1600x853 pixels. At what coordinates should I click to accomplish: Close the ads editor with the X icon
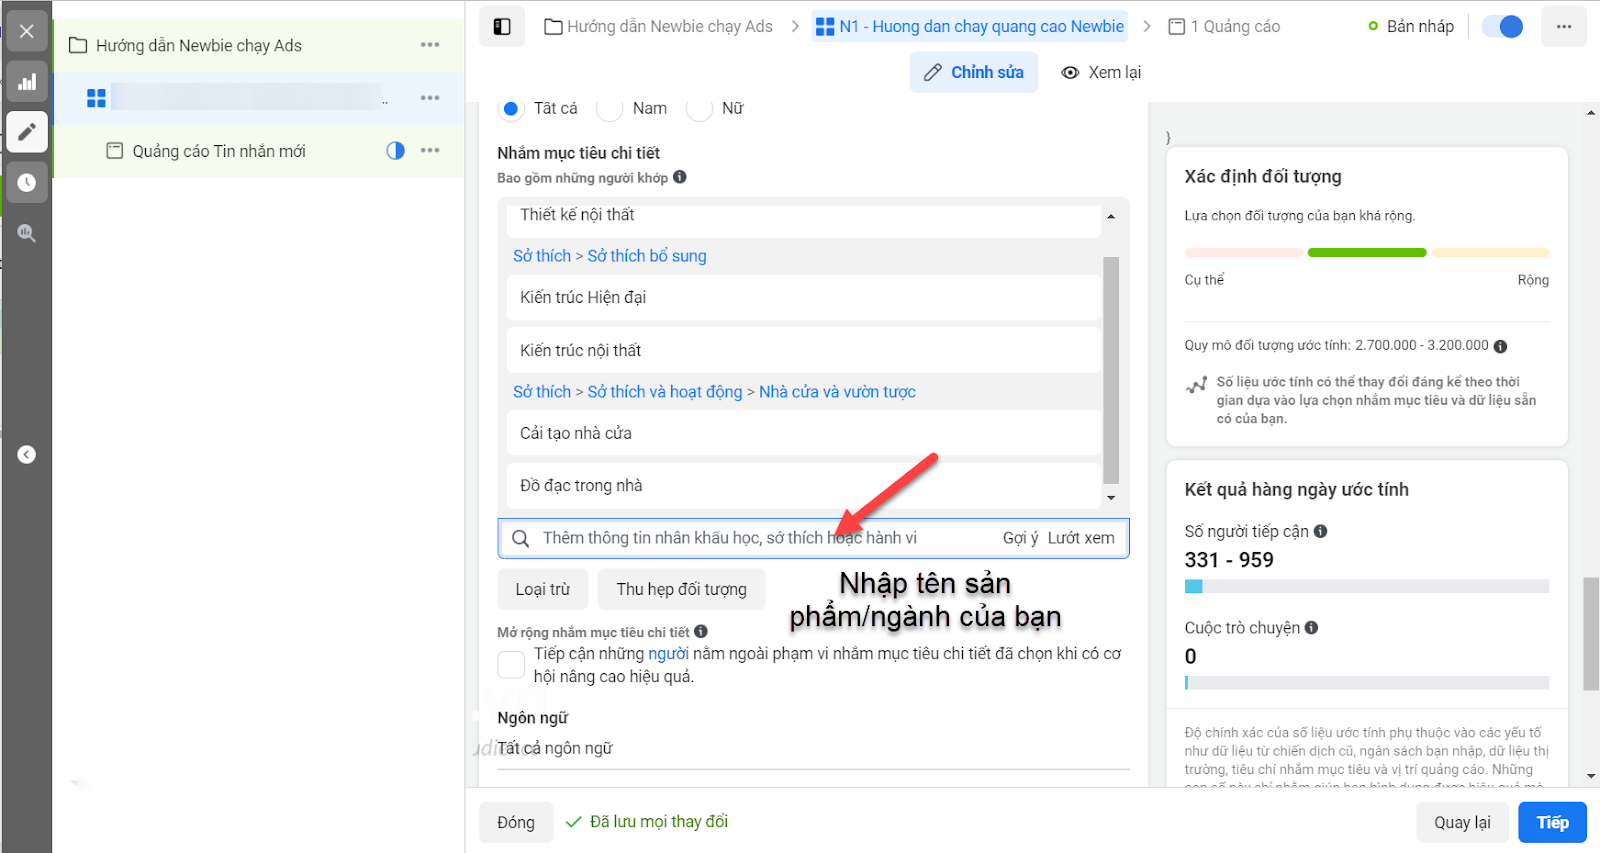coord(27,31)
